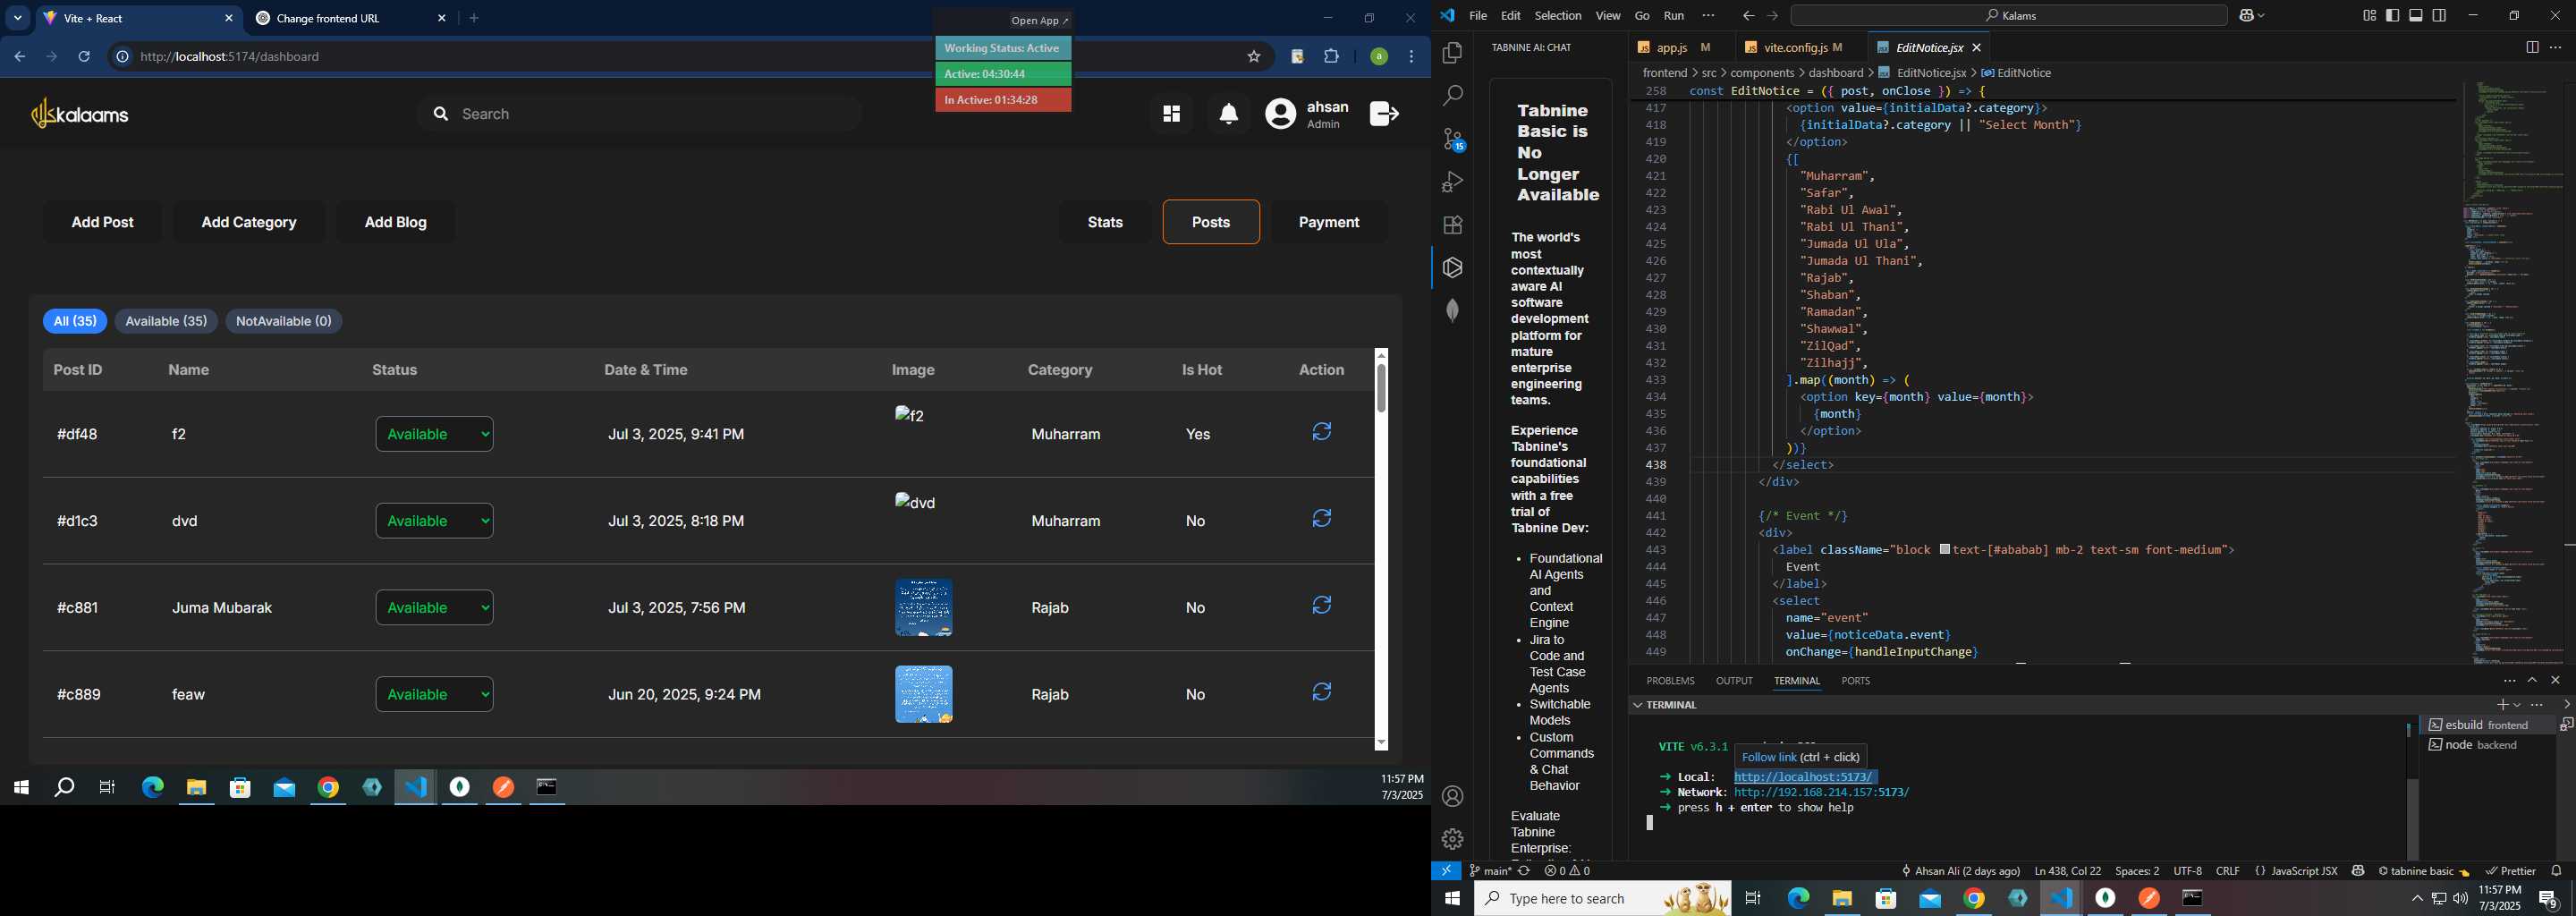Split the EditNotice.jsx editor right

(2531, 48)
